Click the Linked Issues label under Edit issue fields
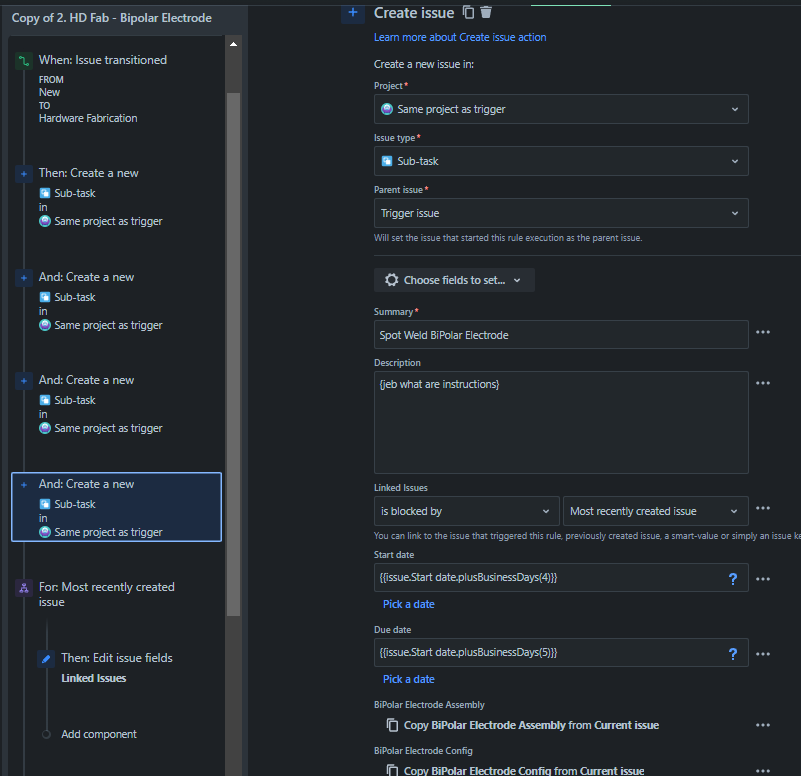 [x=93, y=678]
